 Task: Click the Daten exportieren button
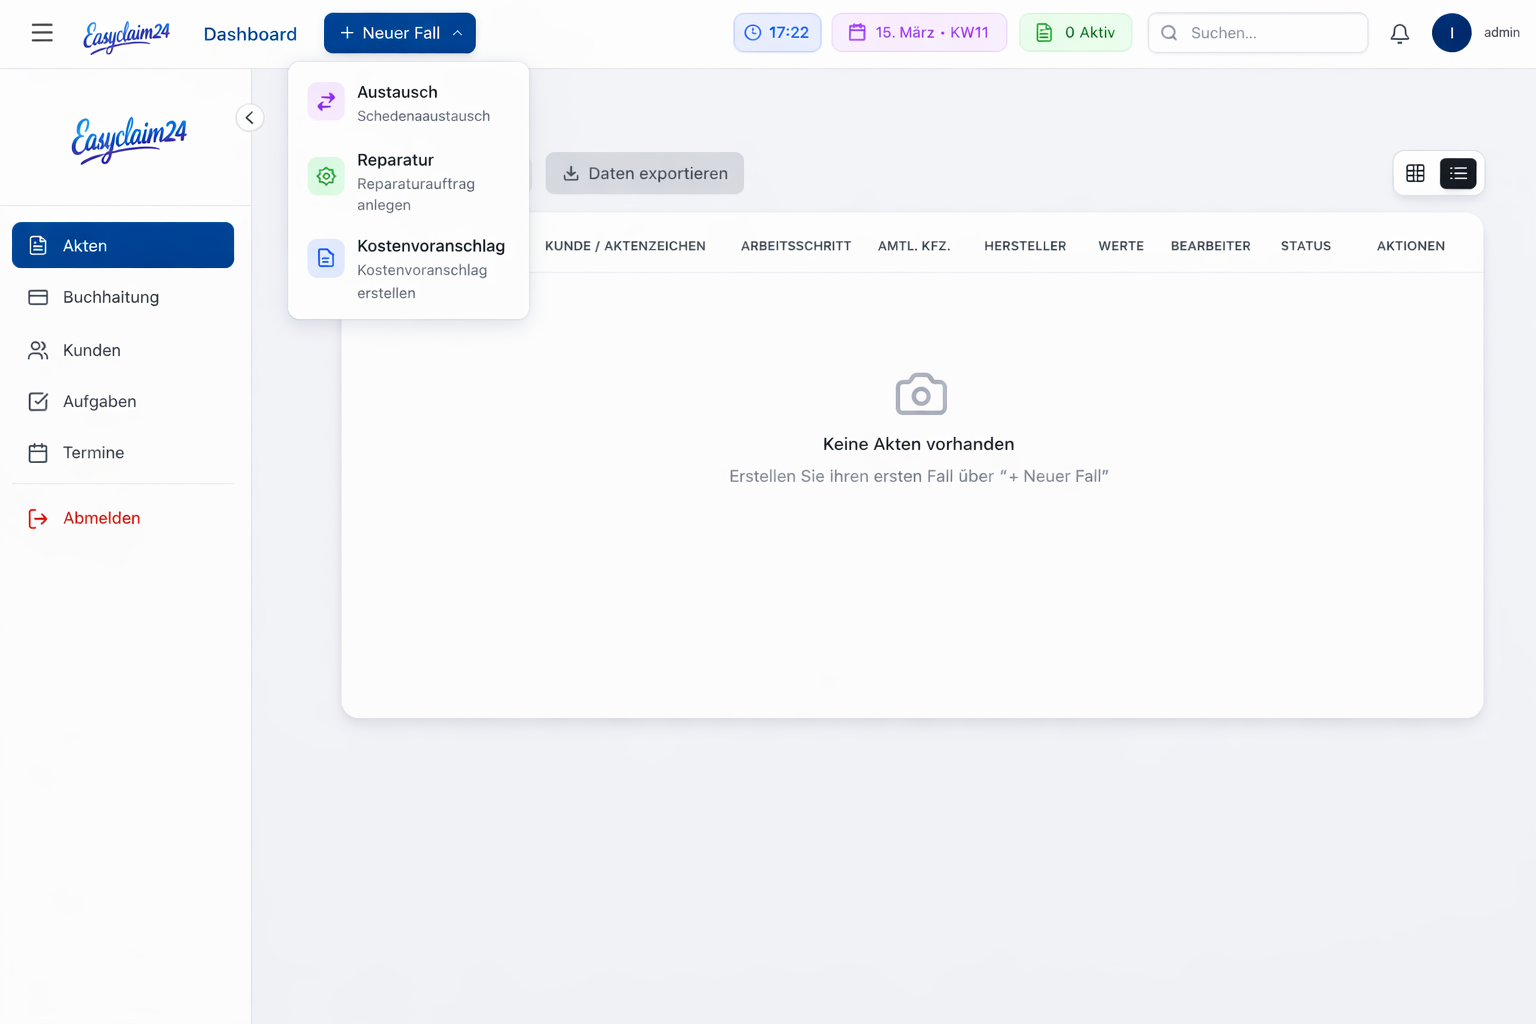[x=644, y=173]
